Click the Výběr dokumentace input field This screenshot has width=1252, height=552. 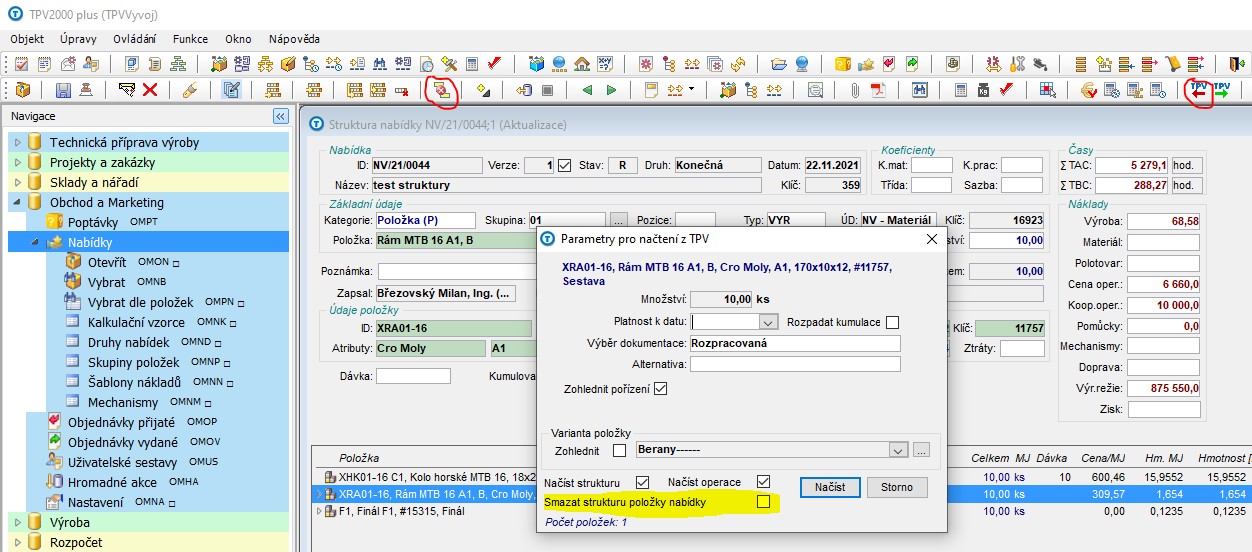click(795, 343)
